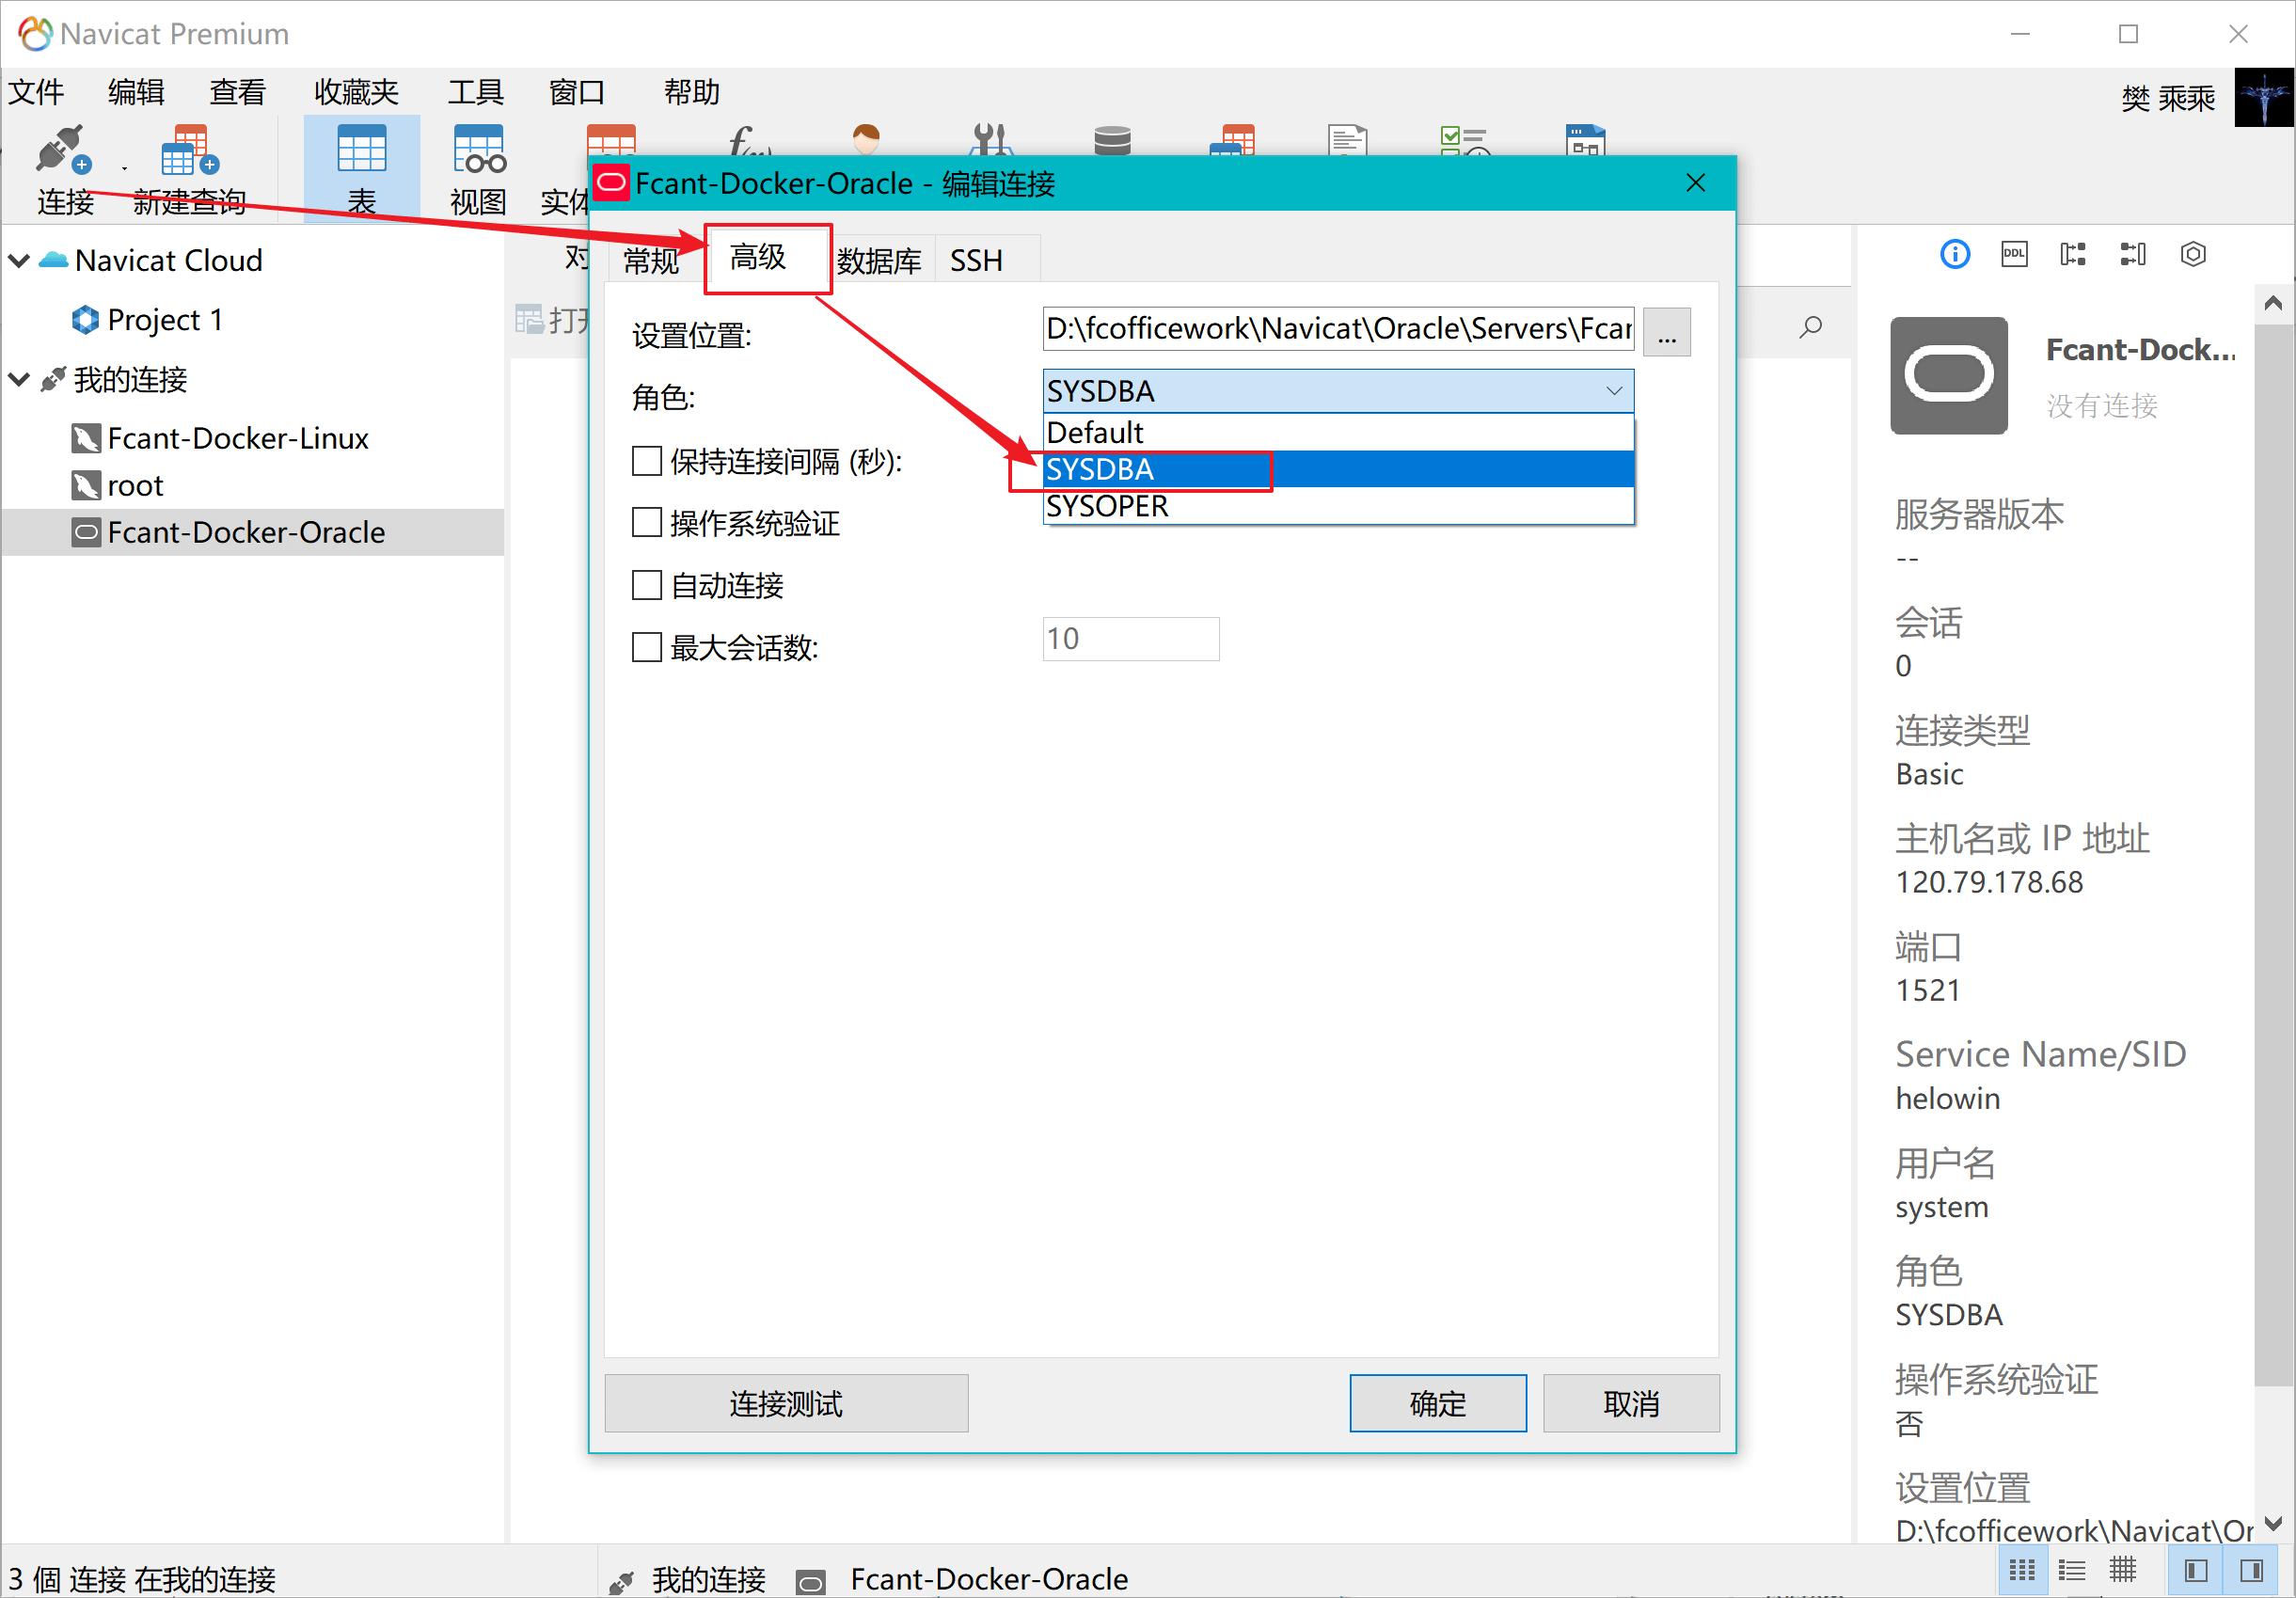Screen dimensions: 2296x1598
Task: Enable the keep-alive interval (保持连接间隔) checkbox
Action: 647,462
